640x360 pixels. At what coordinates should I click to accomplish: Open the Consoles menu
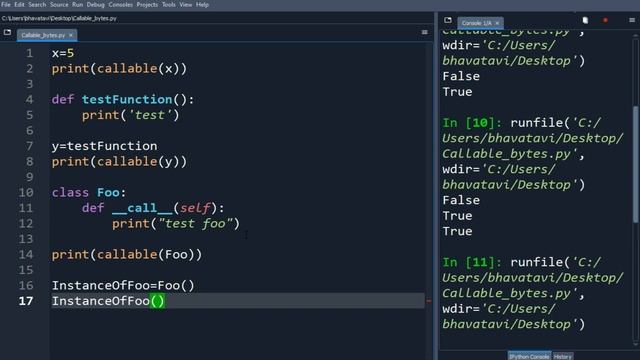coord(120,5)
